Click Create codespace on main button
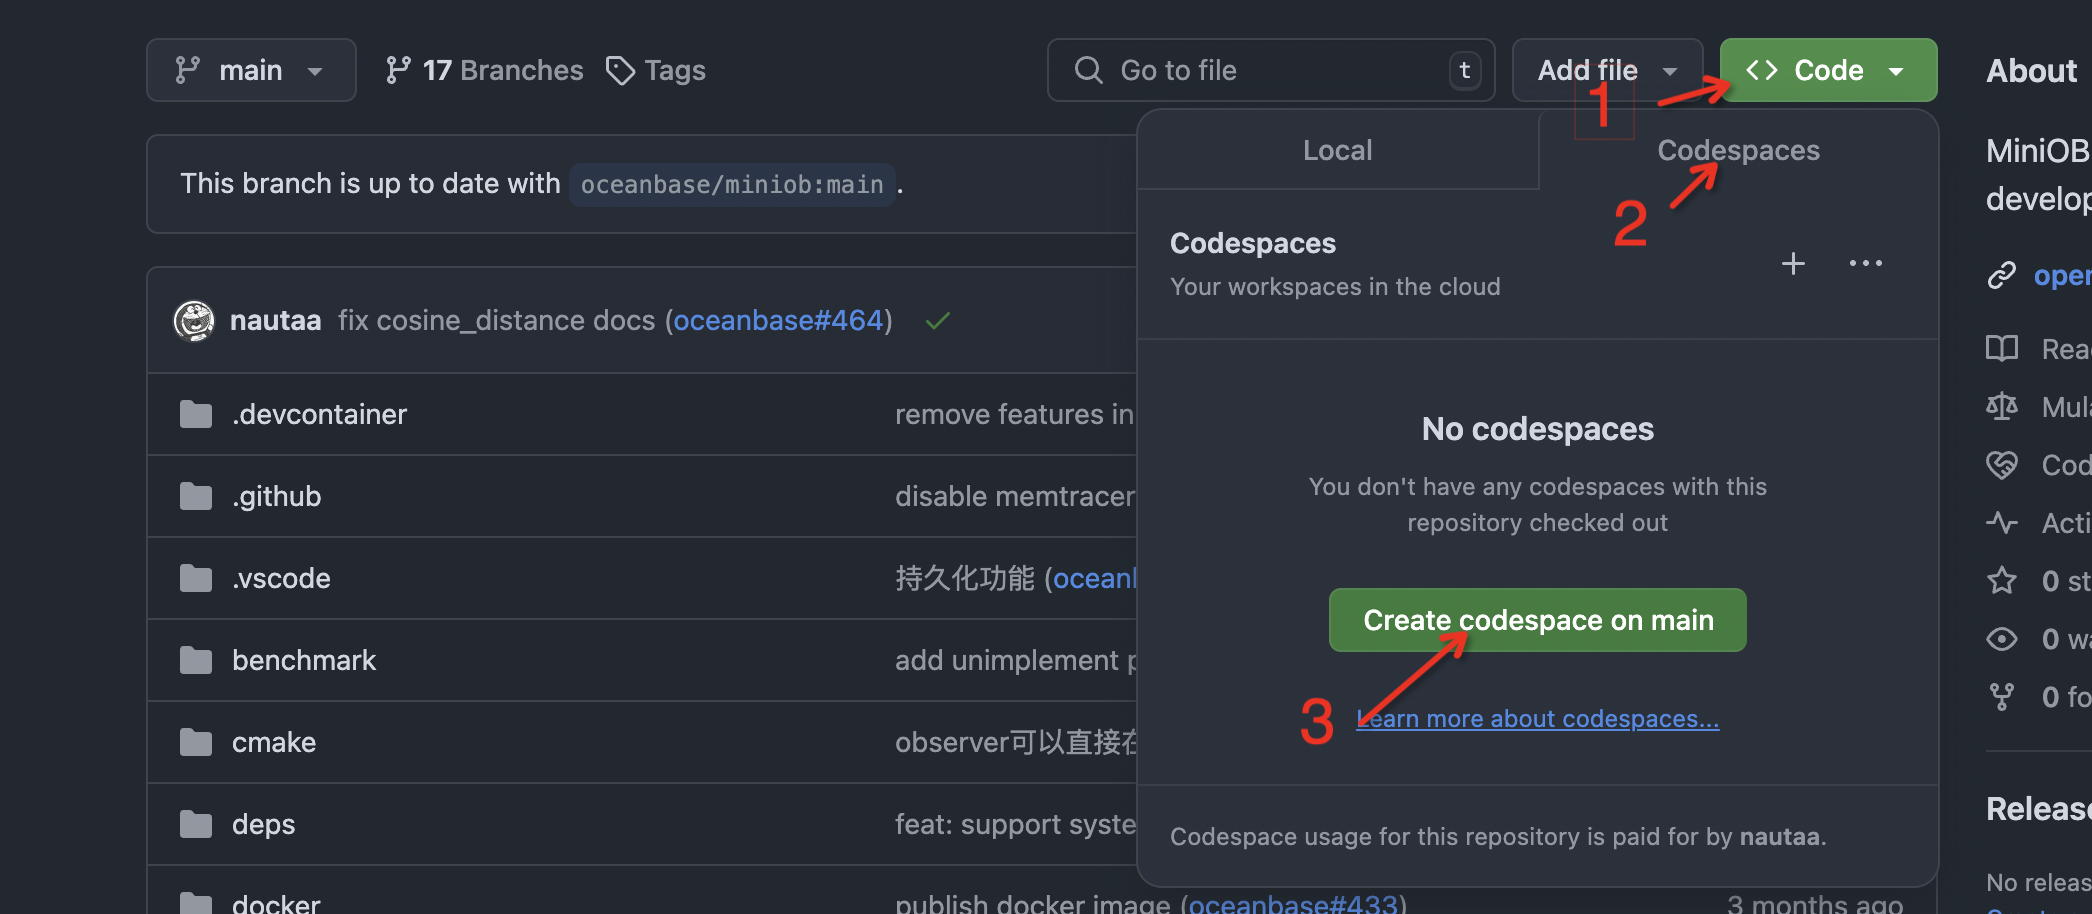2092x914 pixels. tap(1538, 620)
